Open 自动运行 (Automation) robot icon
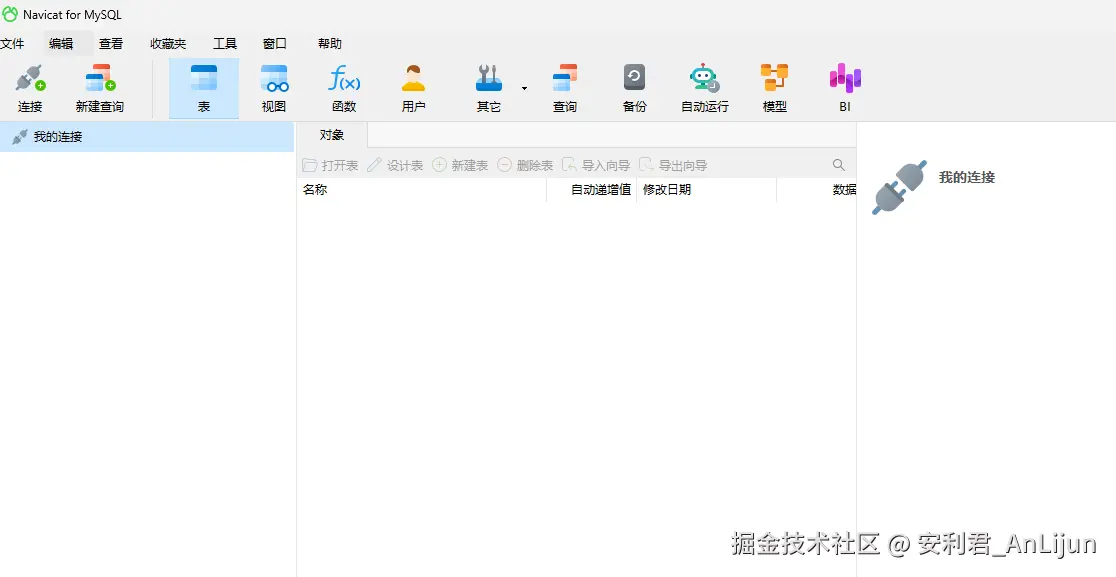This screenshot has width=1116, height=577. tap(705, 89)
